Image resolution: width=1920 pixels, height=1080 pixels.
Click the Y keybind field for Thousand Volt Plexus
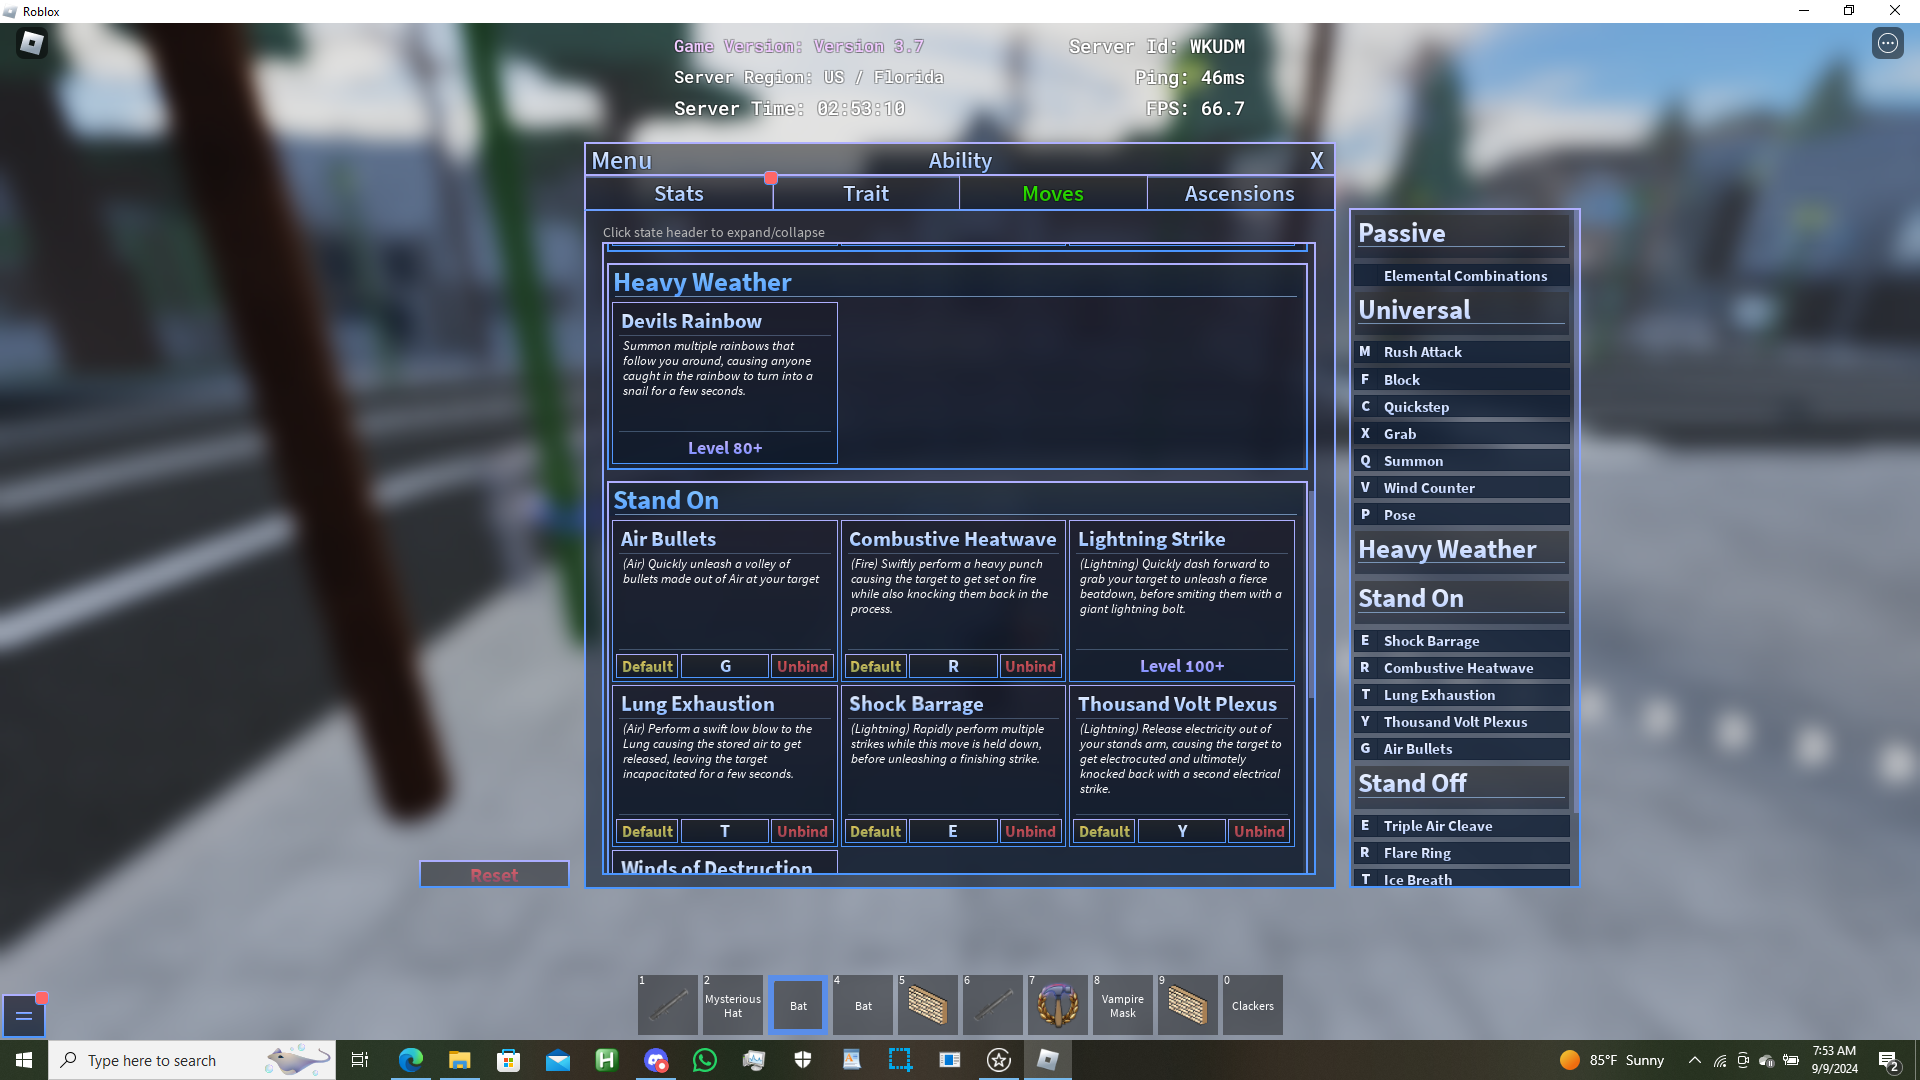pos(1182,831)
